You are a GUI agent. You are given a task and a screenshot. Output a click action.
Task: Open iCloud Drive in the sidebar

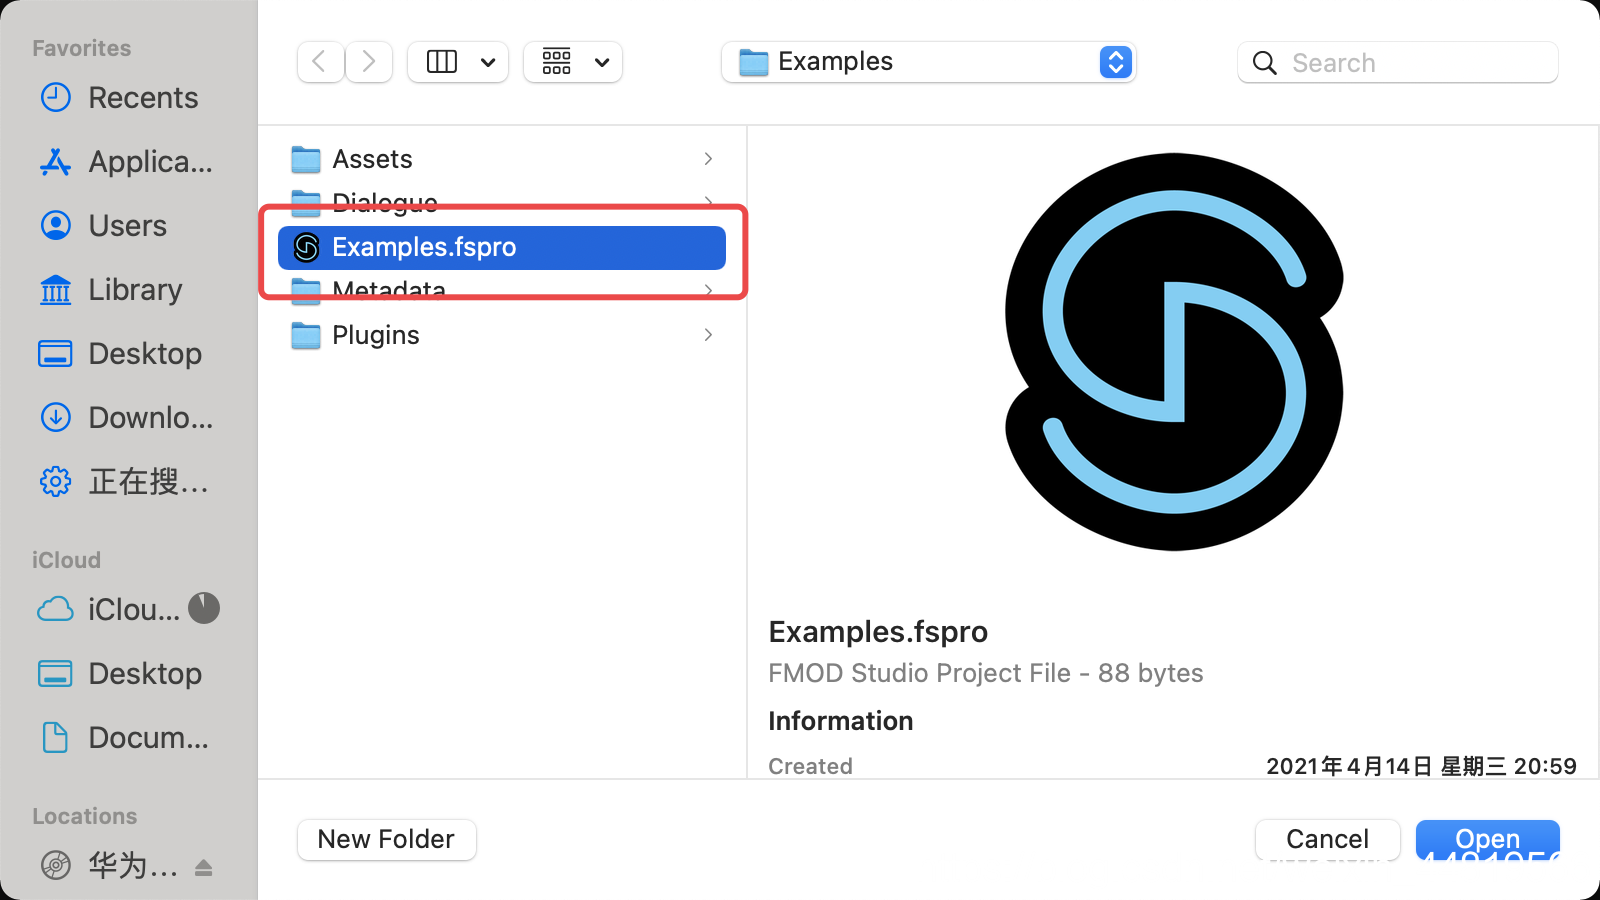pyautogui.click(x=108, y=610)
